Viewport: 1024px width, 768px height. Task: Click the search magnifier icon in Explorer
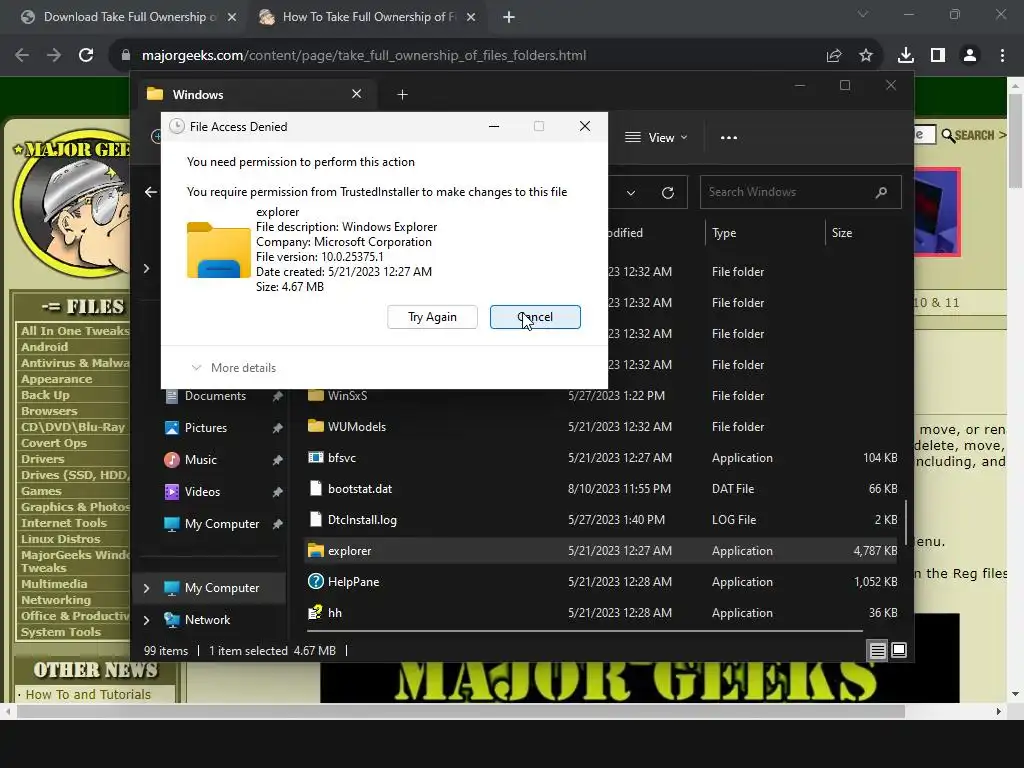[881, 192]
